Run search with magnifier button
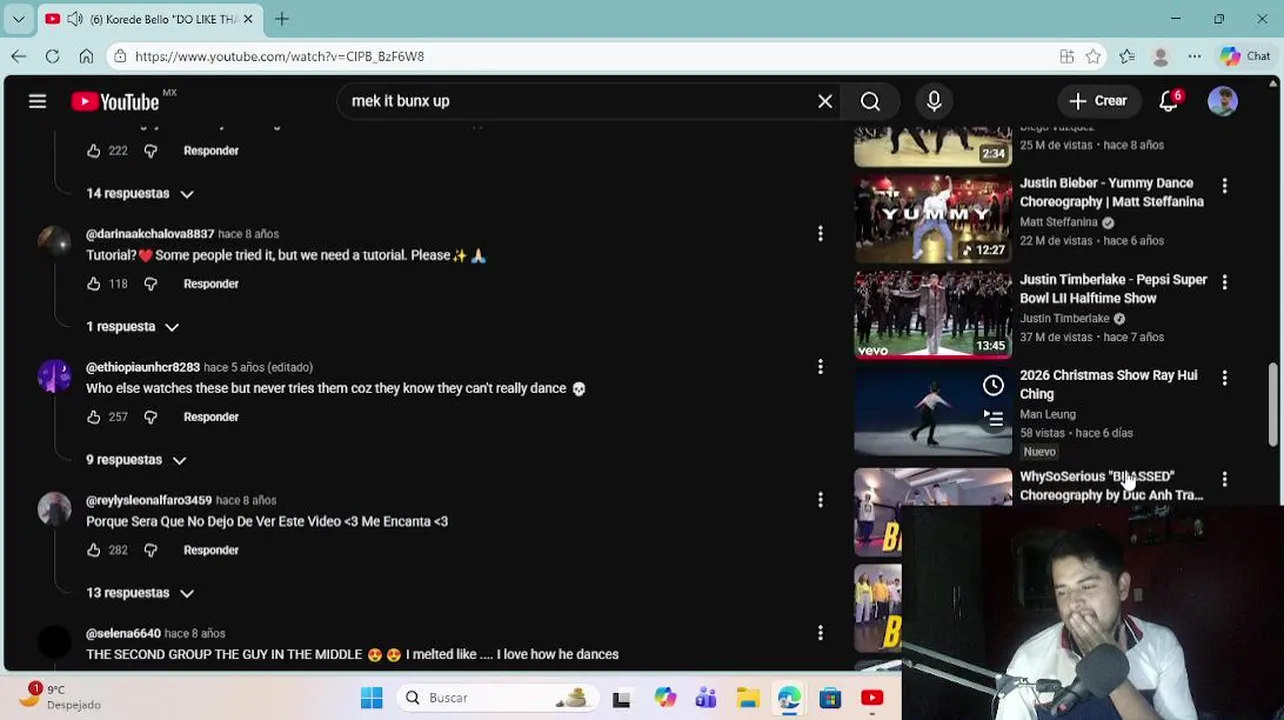 [870, 101]
